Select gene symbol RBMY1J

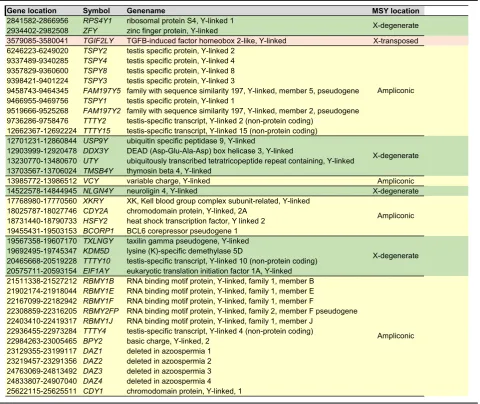click(98, 321)
